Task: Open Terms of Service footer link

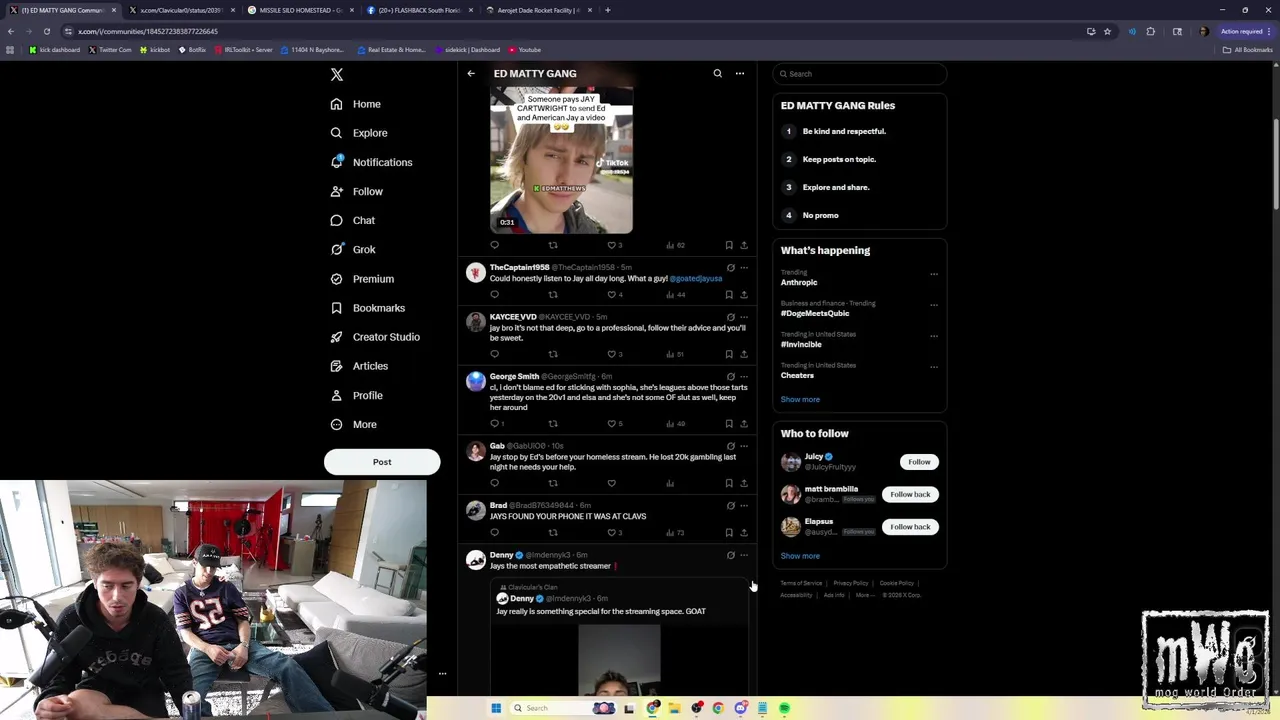Action: tap(801, 583)
